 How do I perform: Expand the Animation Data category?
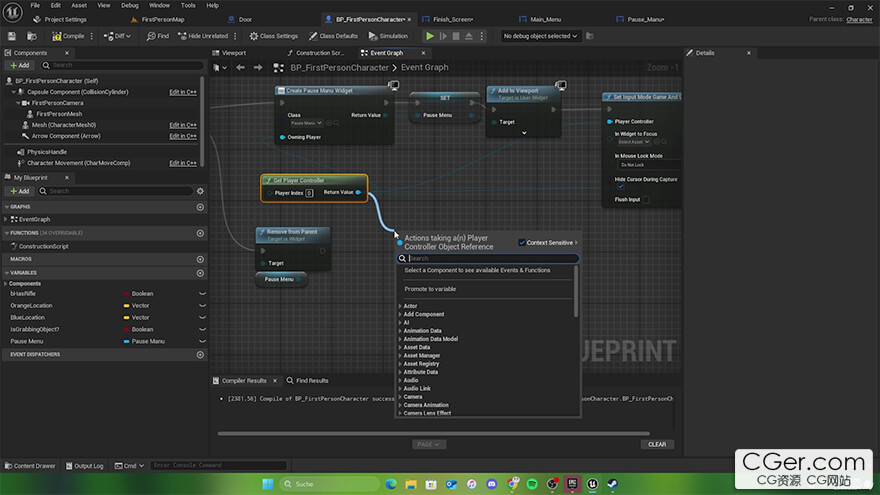[x=400, y=331]
